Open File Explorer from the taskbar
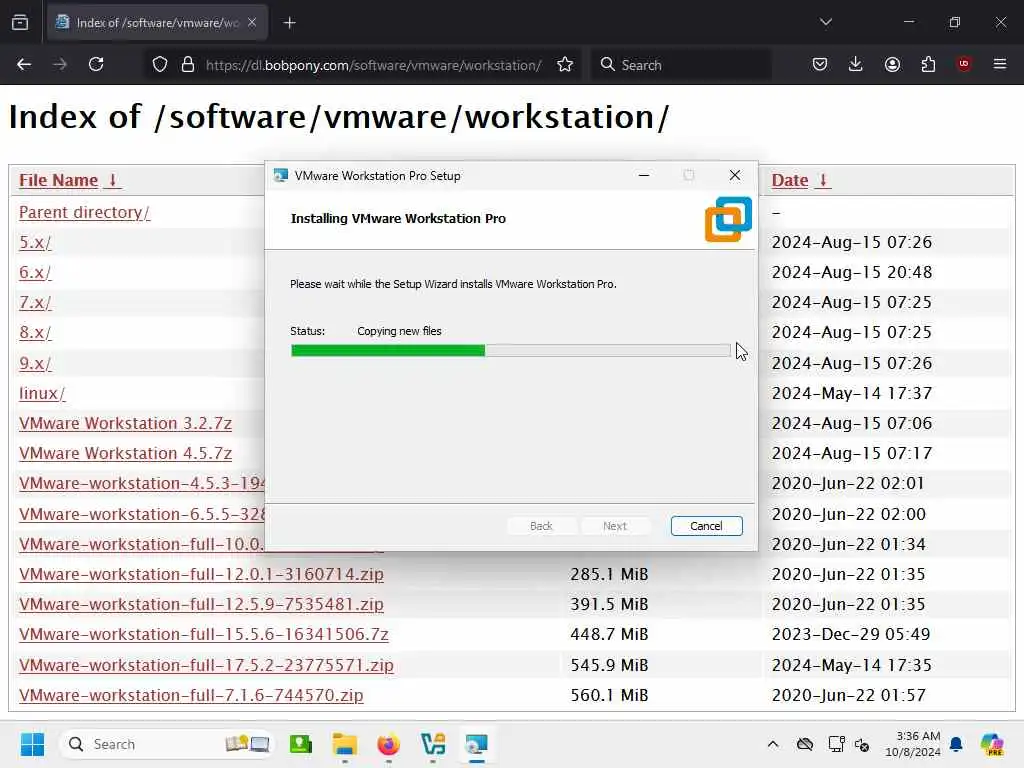The image size is (1024, 768). coord(344,744)
